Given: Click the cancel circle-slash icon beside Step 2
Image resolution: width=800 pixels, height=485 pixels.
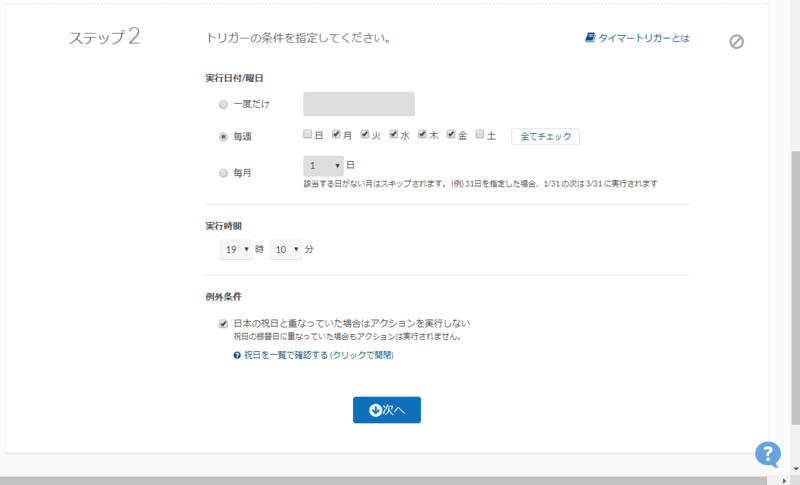Looking at the screenshot, I should click(736, 42).
